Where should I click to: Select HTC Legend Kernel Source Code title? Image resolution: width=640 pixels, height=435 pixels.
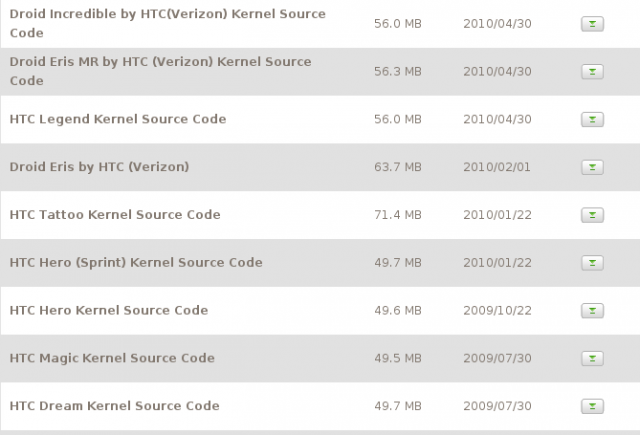118,119
